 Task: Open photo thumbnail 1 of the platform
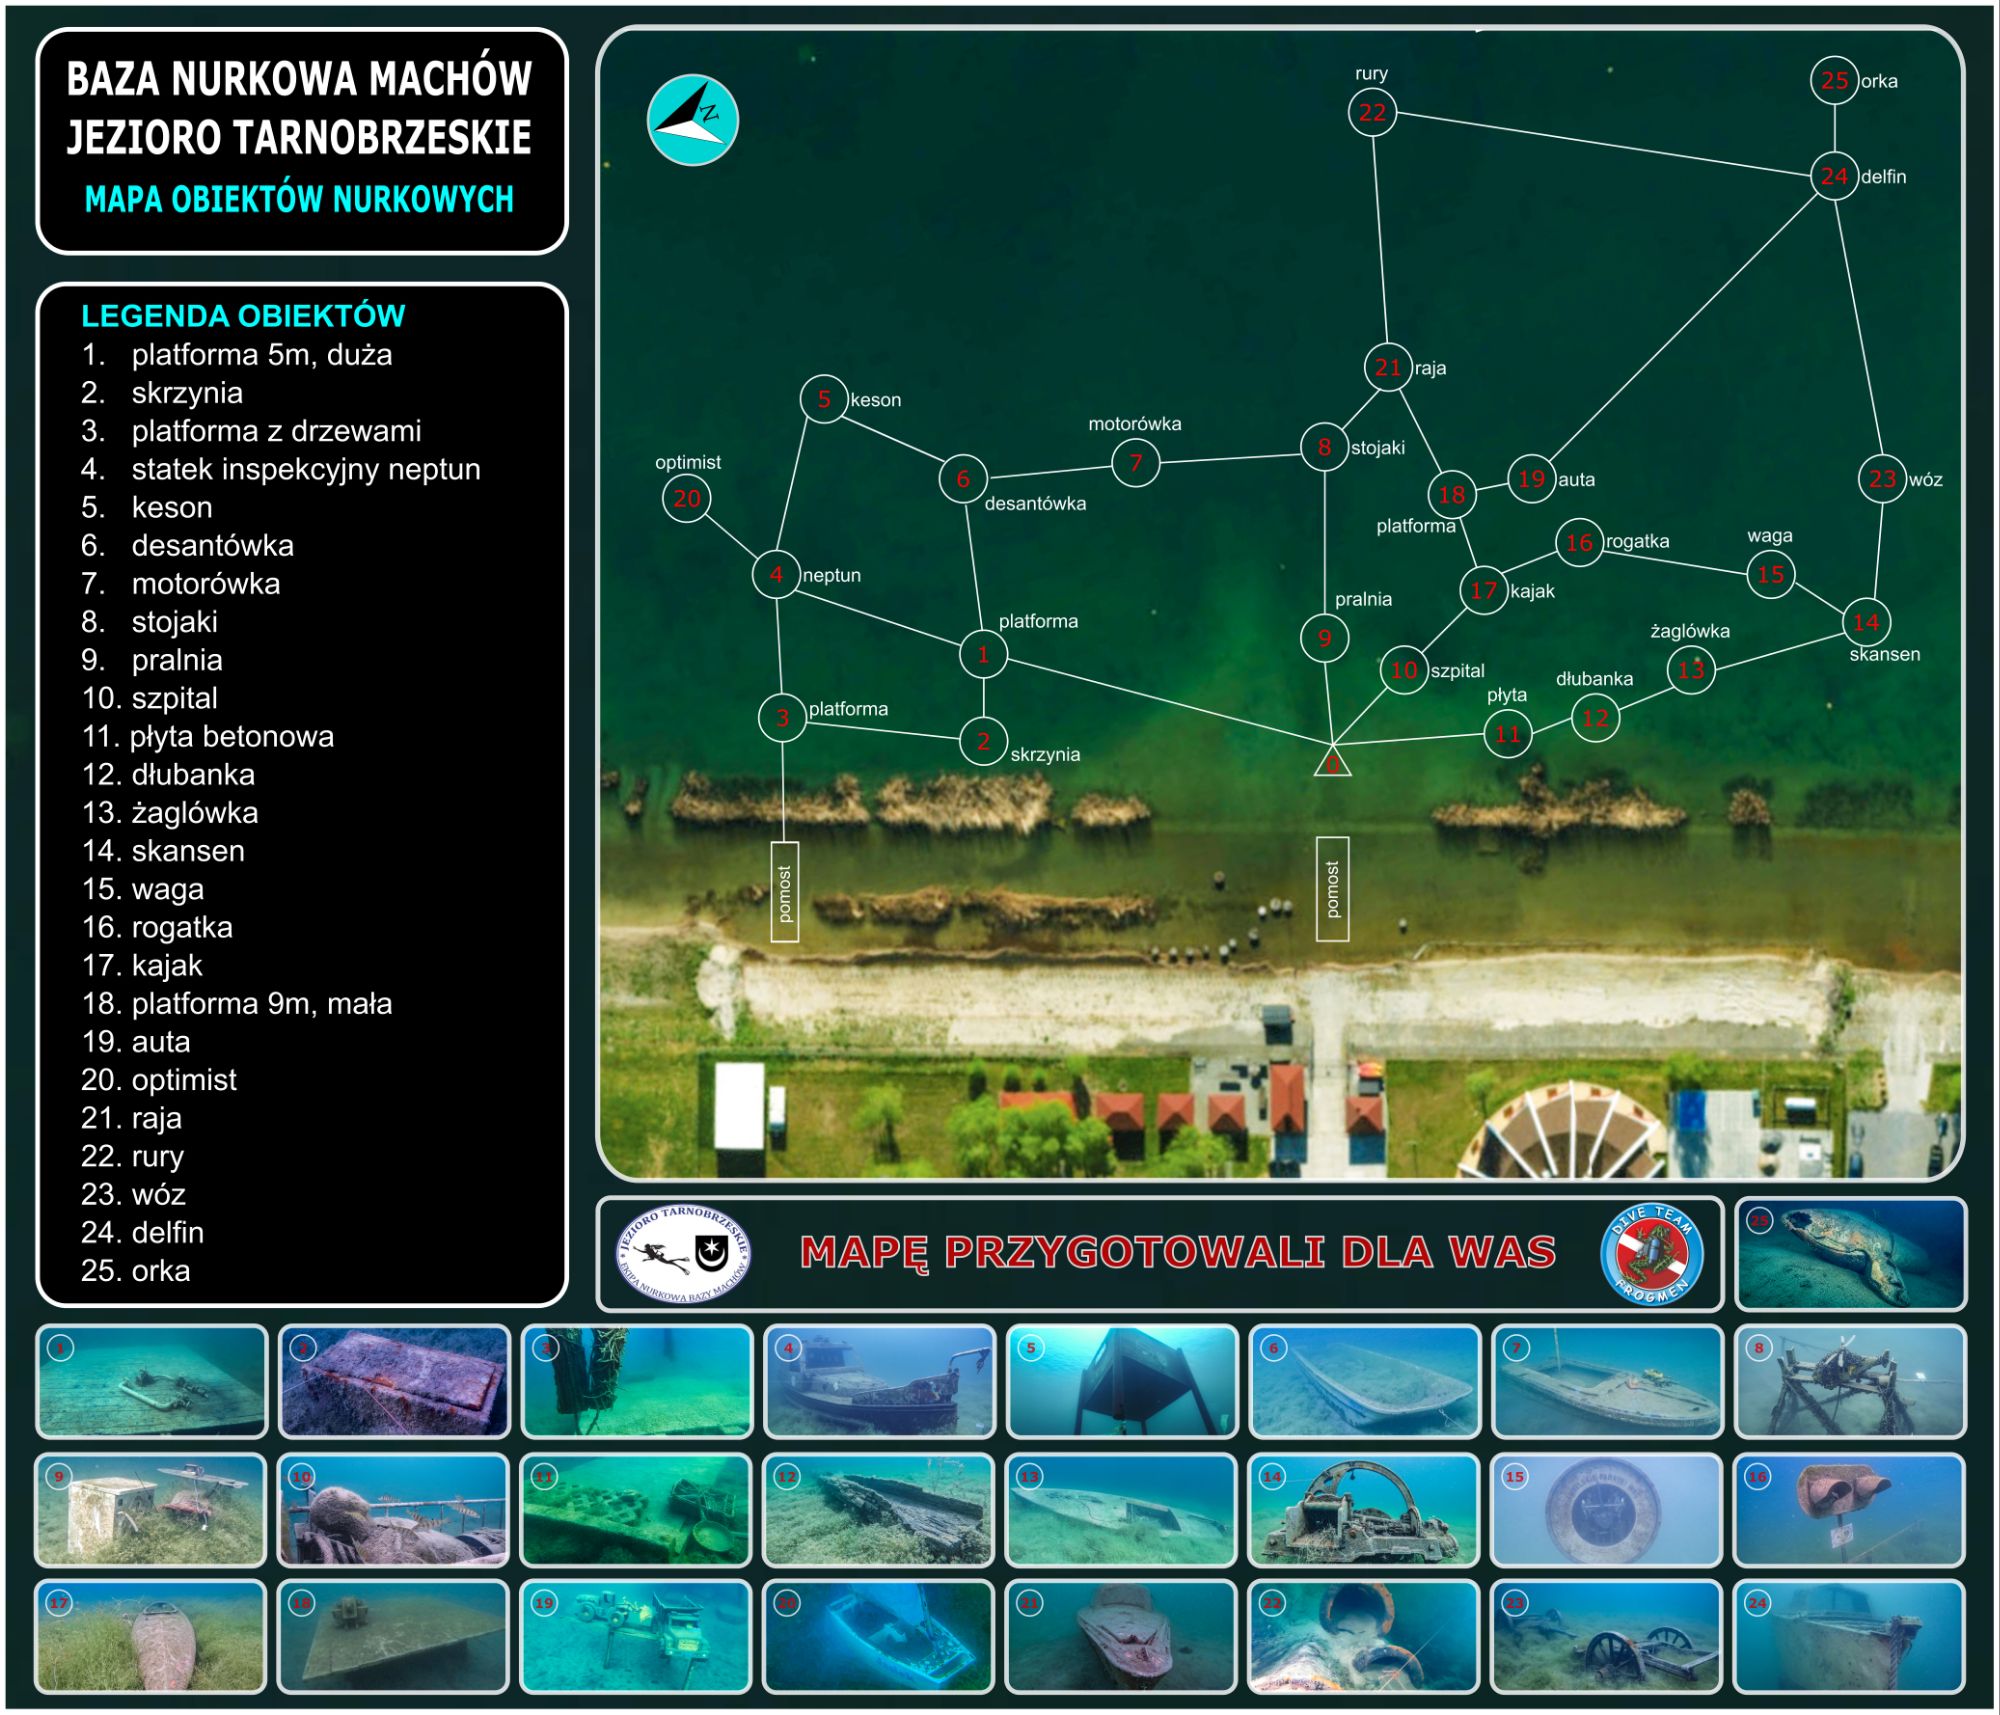pyautogui.click(x=152, y=1382)
